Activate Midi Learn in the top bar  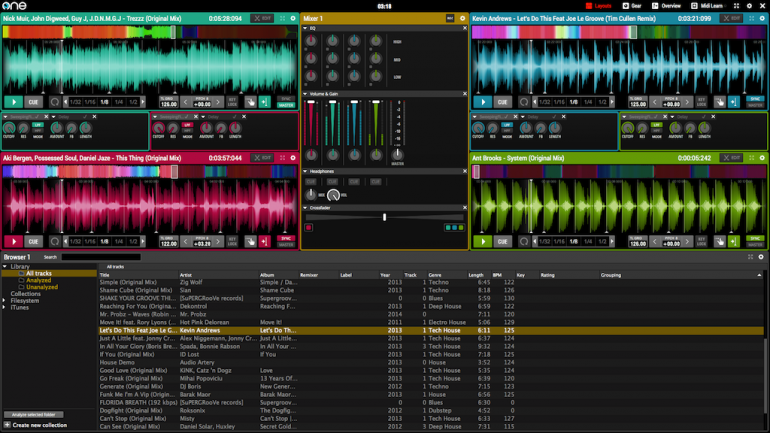pyautogui.click(x=707, y=6)
